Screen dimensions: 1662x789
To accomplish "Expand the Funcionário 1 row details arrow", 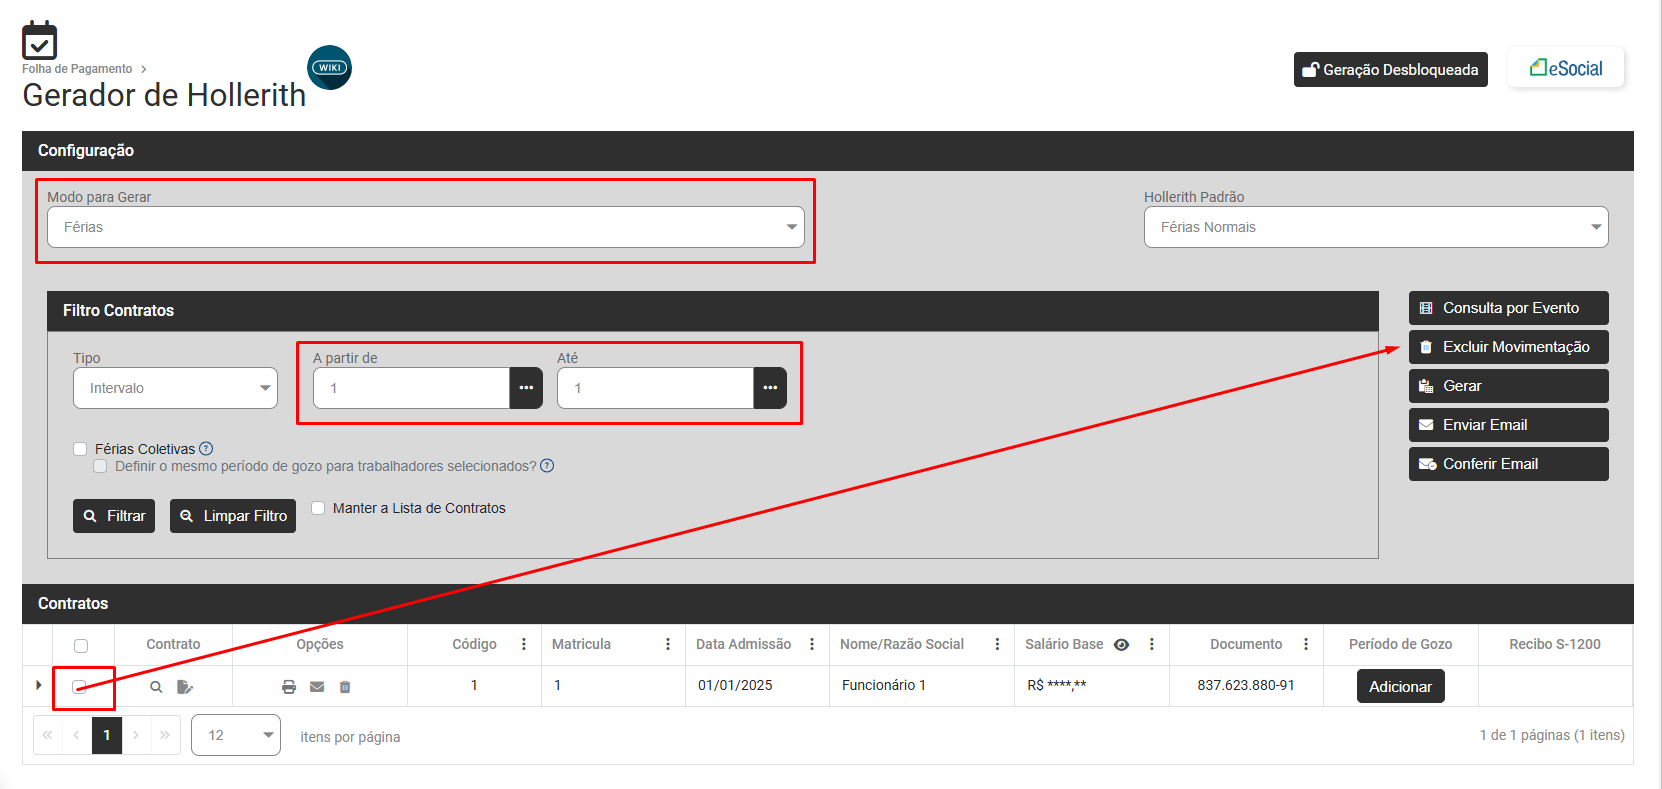I will pyautogui.click(x=38, y=685).
